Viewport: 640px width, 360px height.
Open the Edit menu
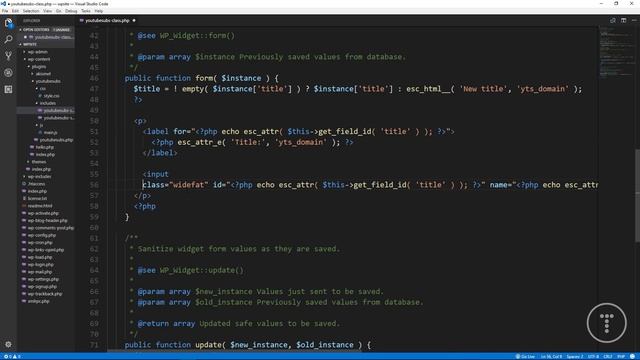pyautogui.click(x=15, y=11)
